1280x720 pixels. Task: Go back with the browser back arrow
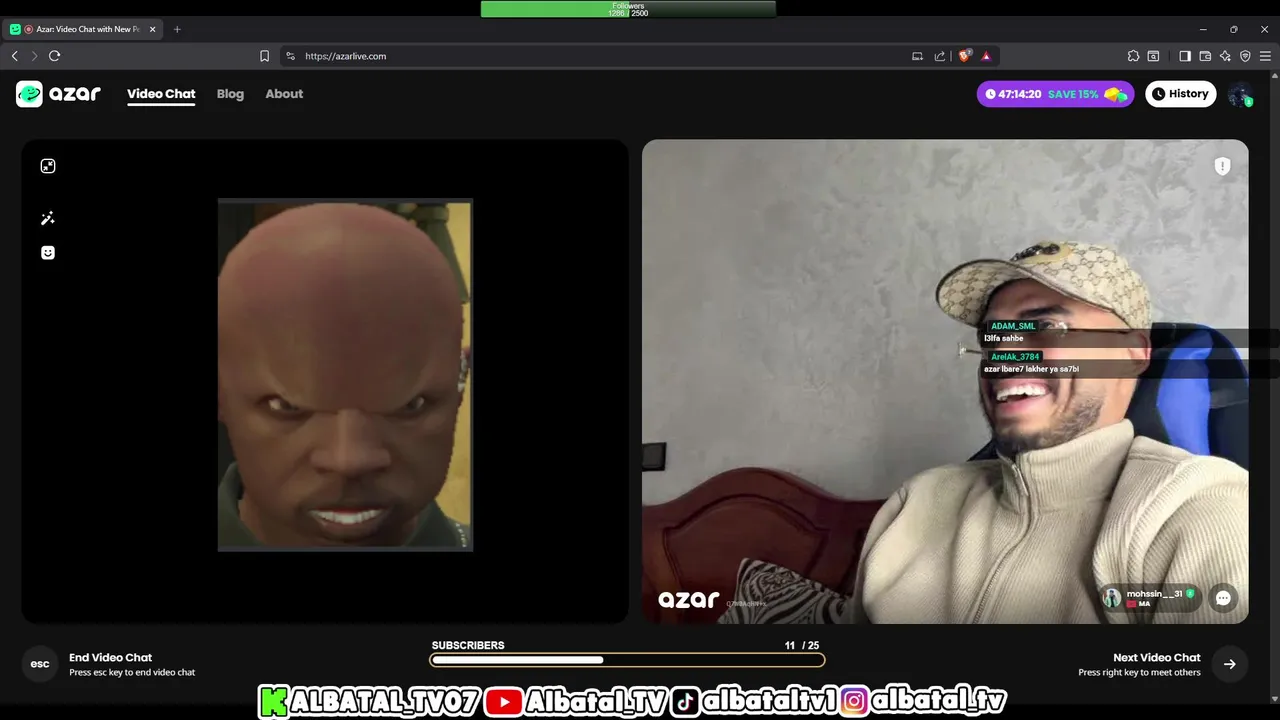pyautogui.click(x=14, y=56)
